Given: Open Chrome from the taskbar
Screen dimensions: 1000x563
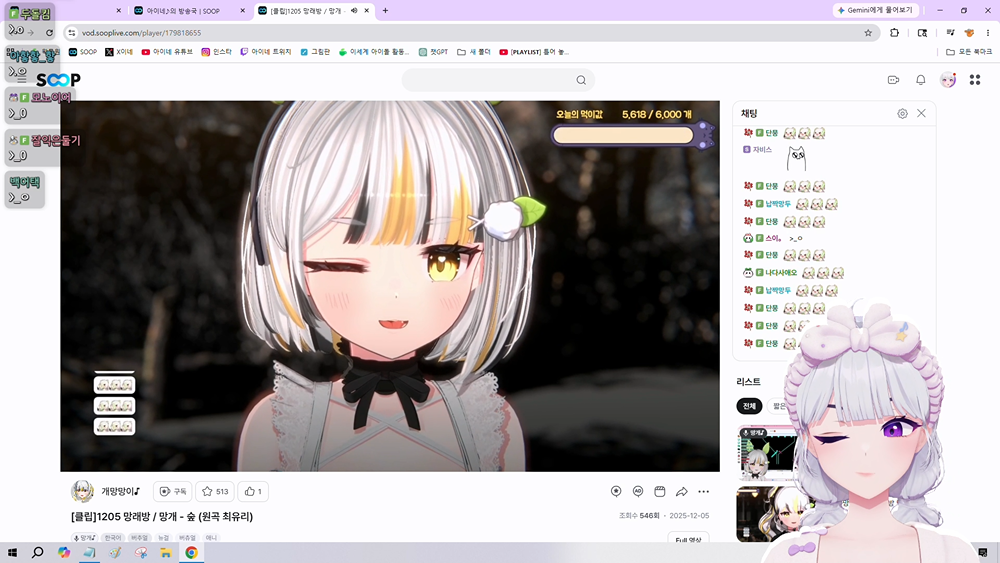Looking at the screenshot, I should coord(191,553).
